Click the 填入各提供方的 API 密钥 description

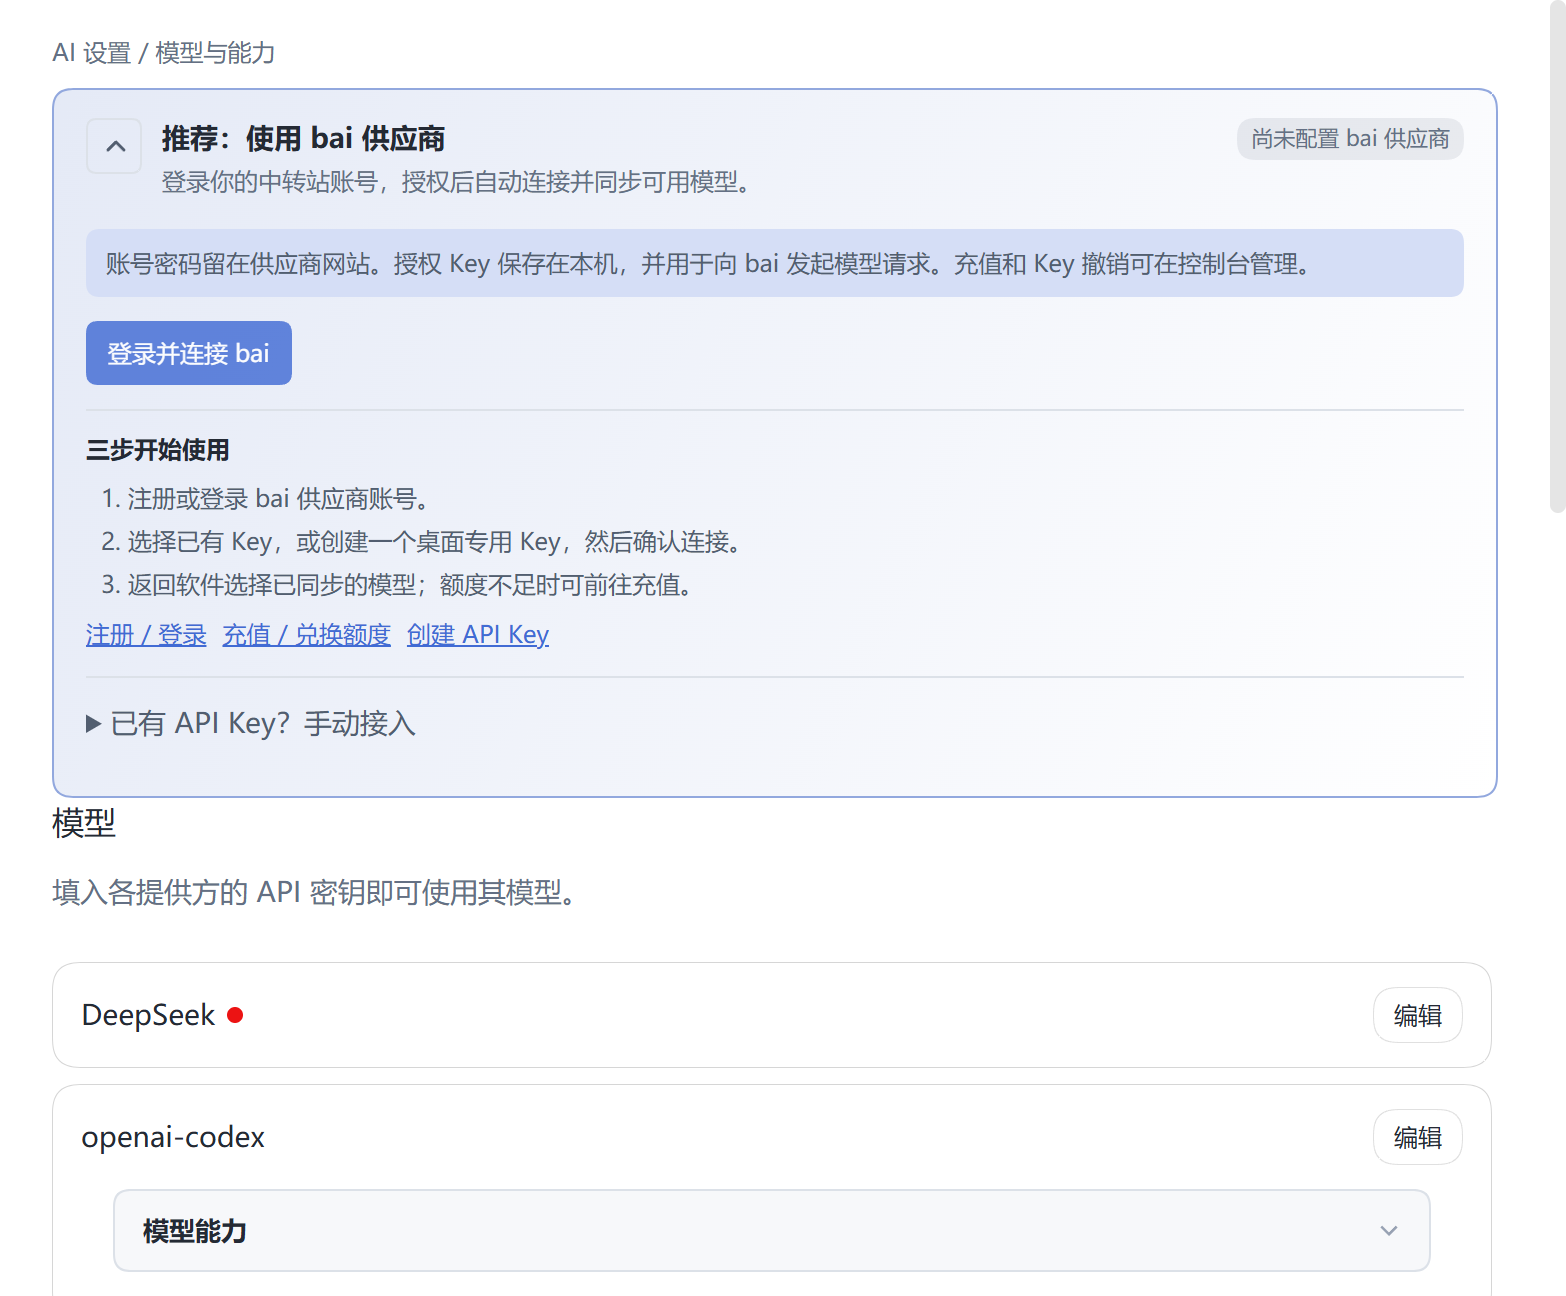[x=314, y=892]
